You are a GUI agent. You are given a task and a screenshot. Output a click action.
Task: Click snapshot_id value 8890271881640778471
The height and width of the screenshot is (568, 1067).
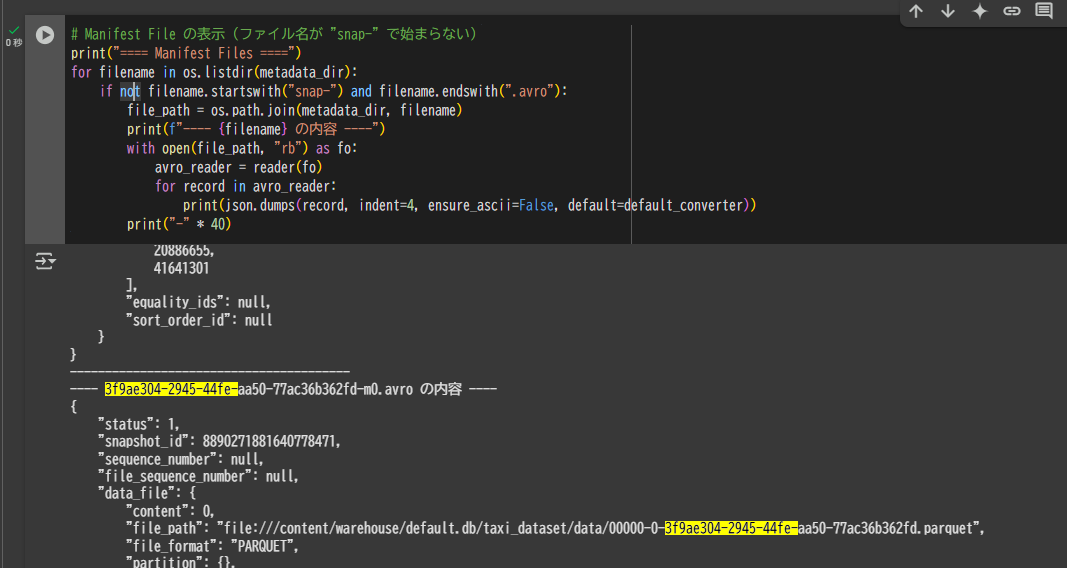269,441
